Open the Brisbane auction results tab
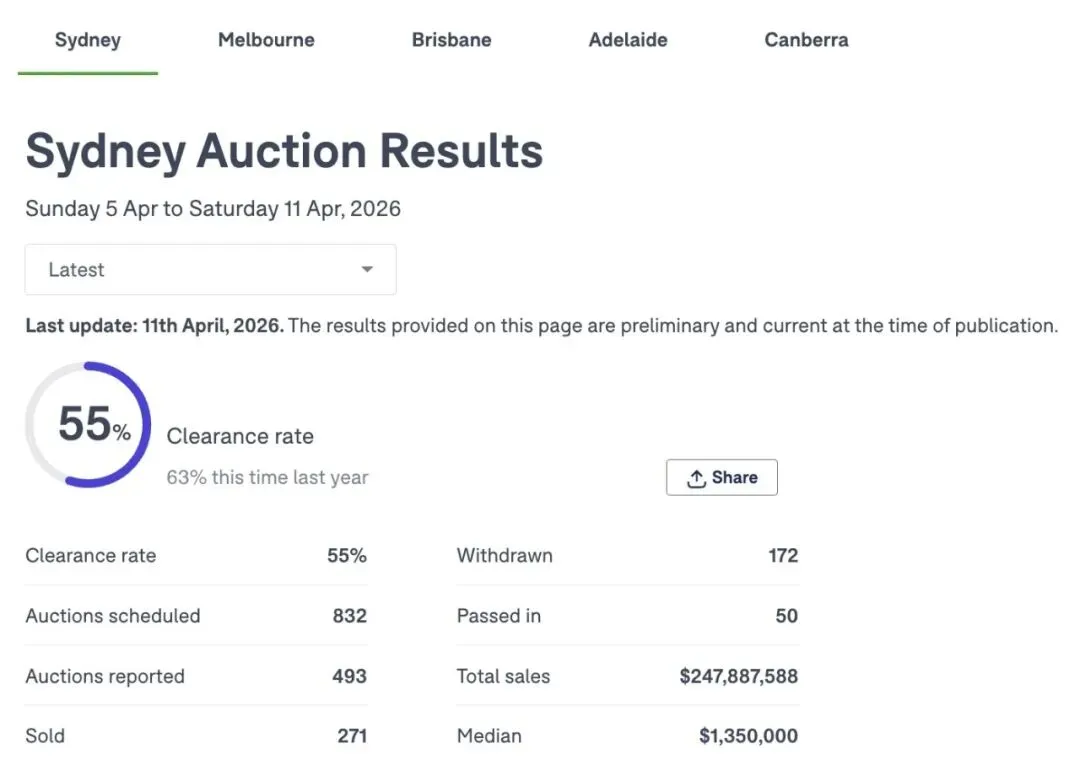 (451, 41)
